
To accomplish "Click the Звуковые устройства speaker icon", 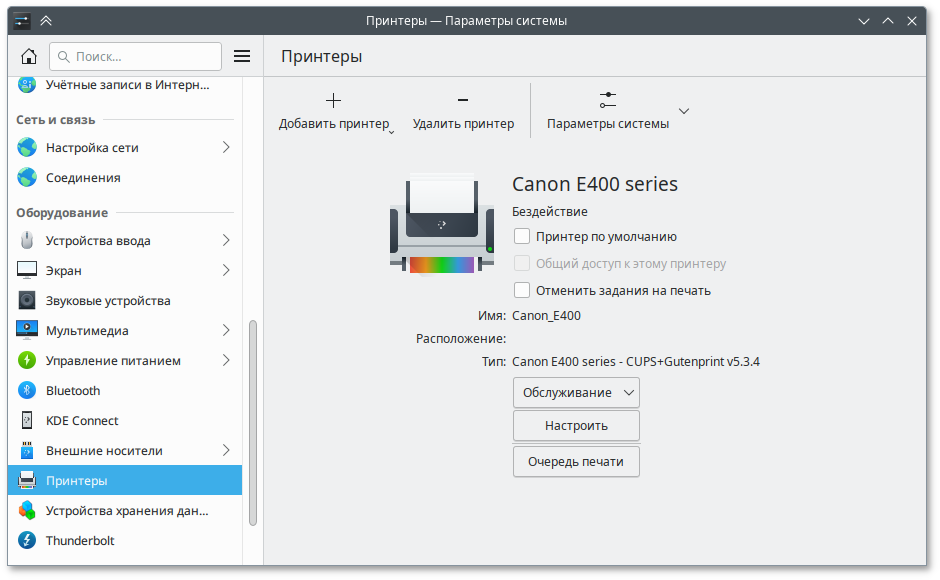I will pyautogui.click(x=27, y=301).
